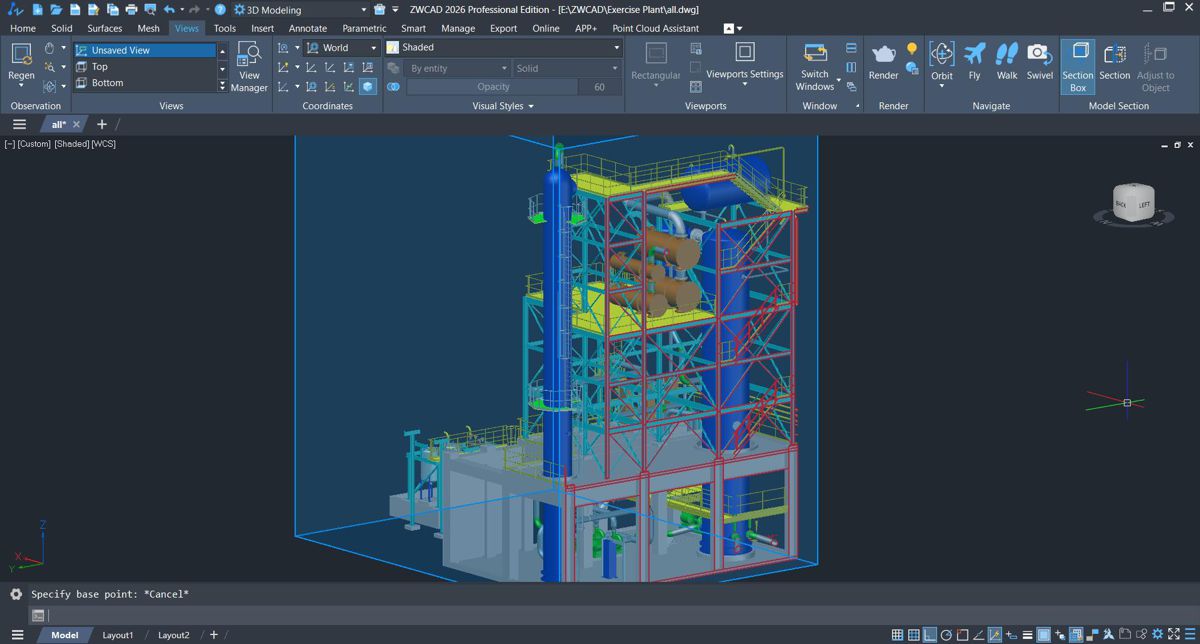
Task: Open the View Manager
Action: pyautogui.click(x=249, y=68)
